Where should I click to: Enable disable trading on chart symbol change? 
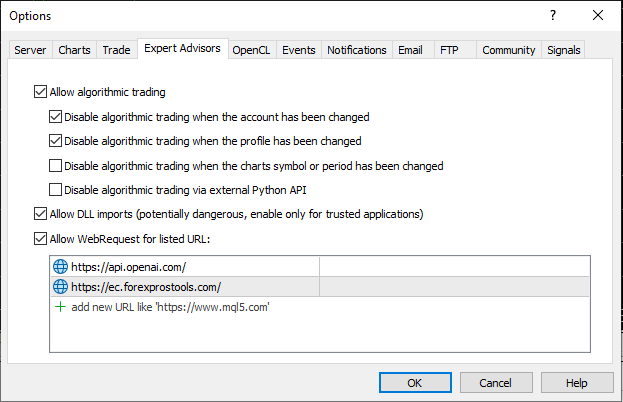tap(55, 166)
